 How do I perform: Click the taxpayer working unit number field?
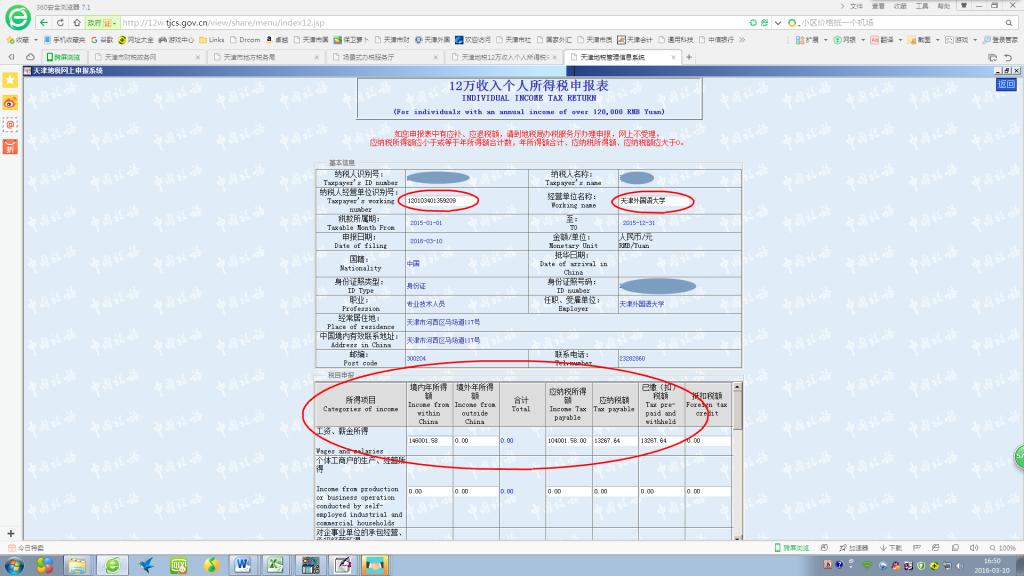[x=439, y=201]
